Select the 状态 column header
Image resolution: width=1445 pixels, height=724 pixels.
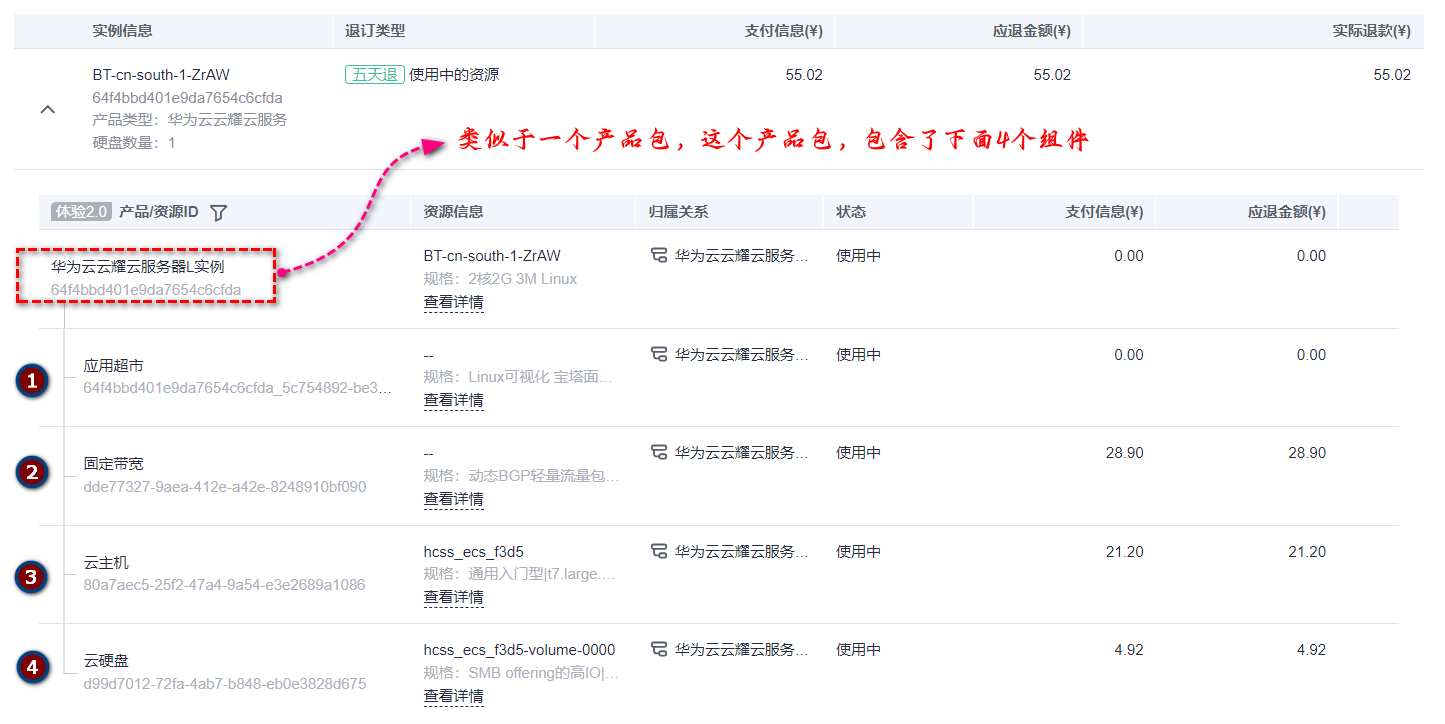(851, 212)
